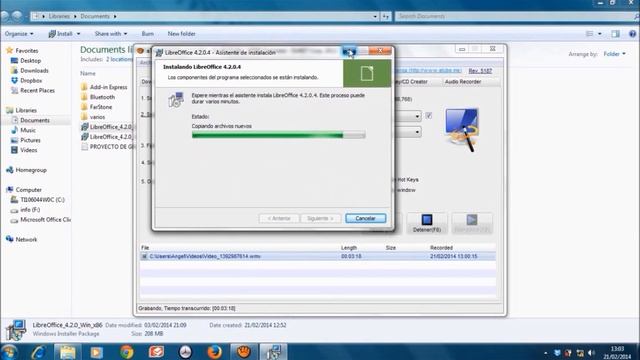Click the monitor with wand image

point(462,130)
